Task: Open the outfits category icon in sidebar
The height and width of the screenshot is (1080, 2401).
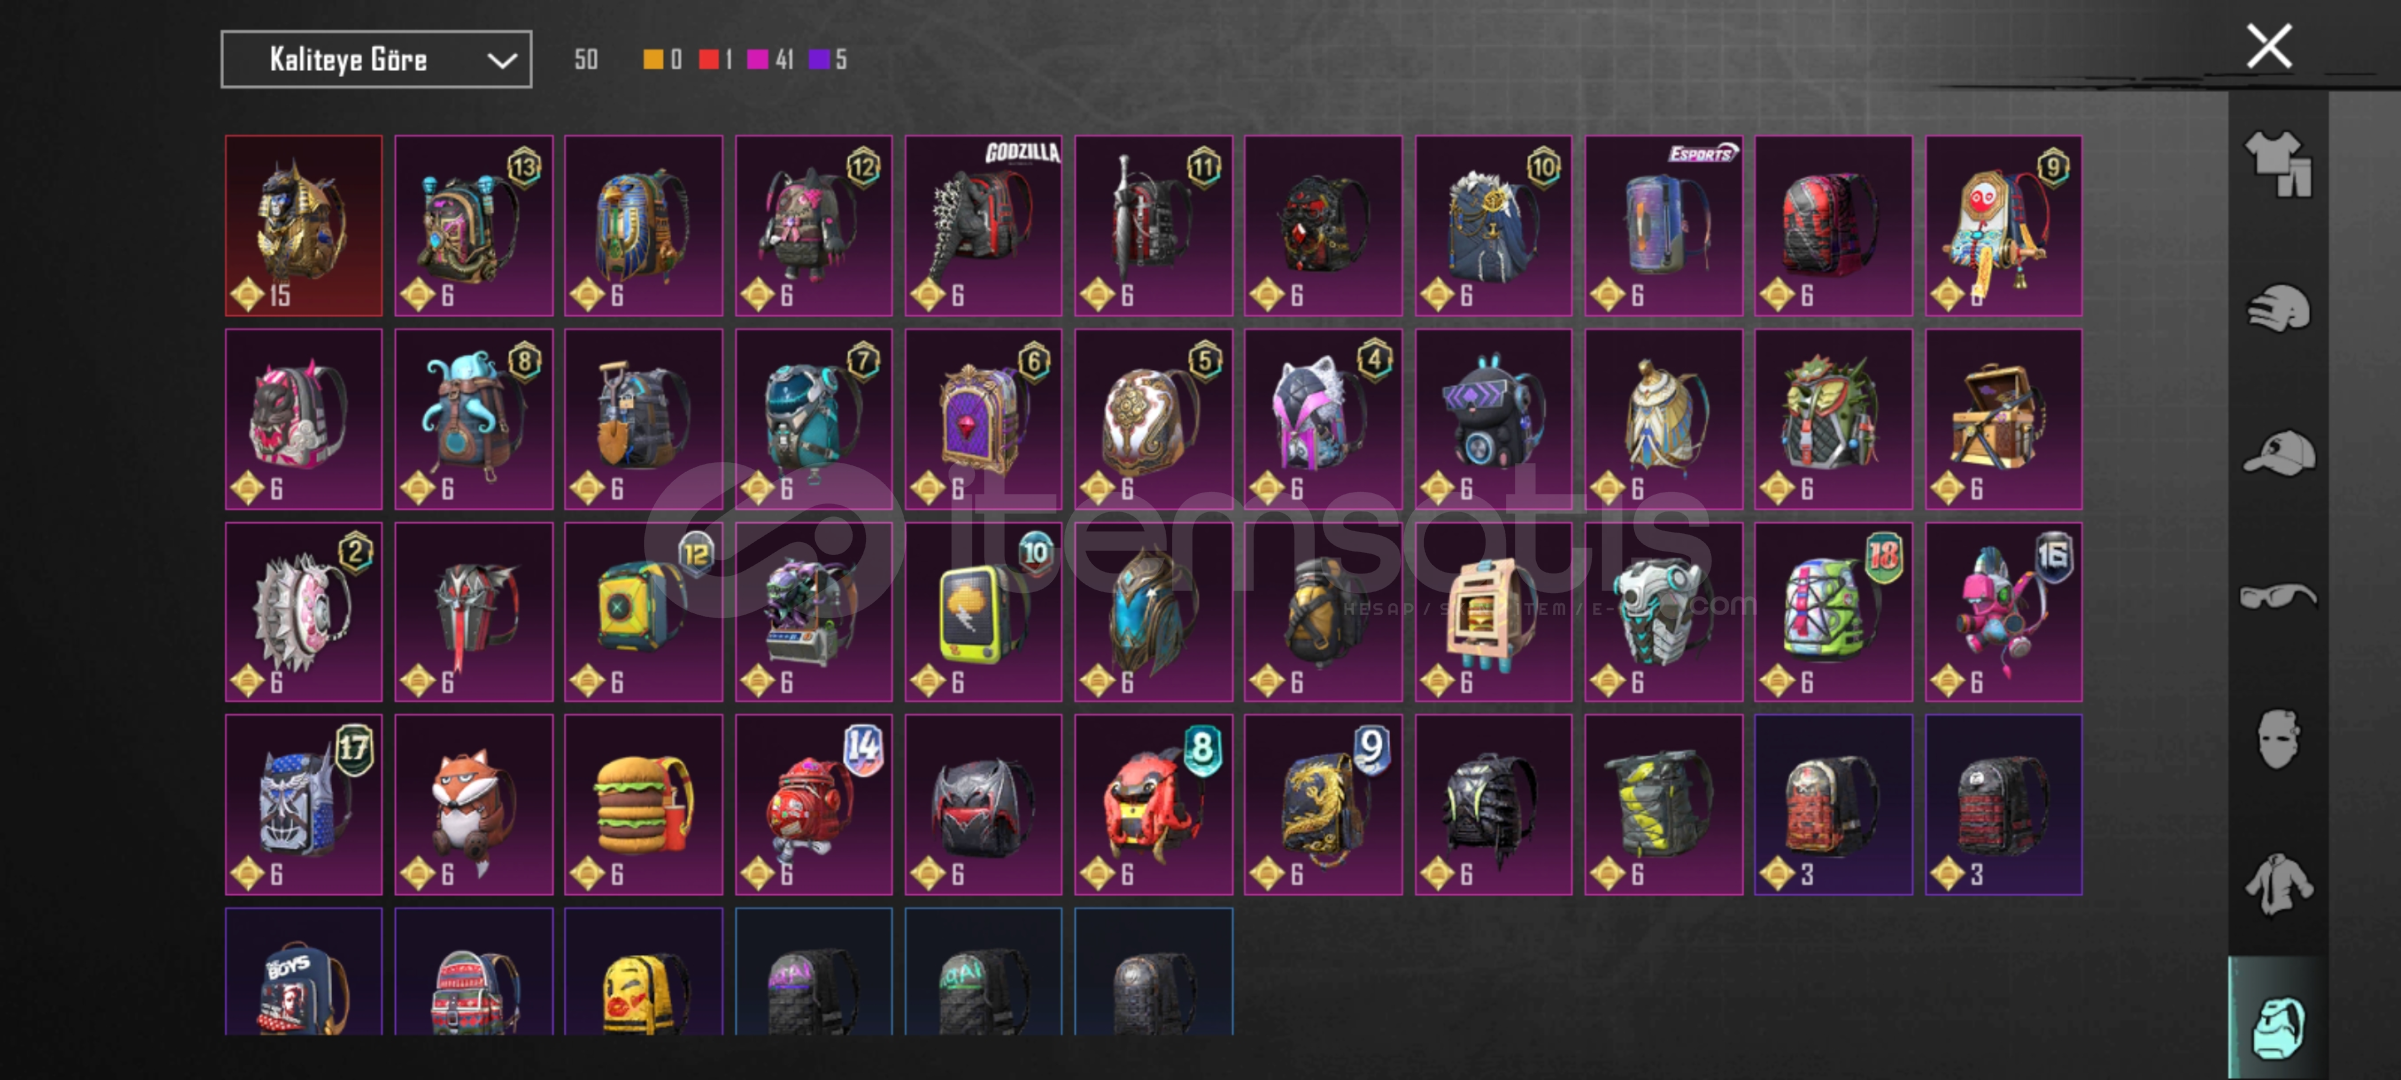Action: pos(2278,165)
